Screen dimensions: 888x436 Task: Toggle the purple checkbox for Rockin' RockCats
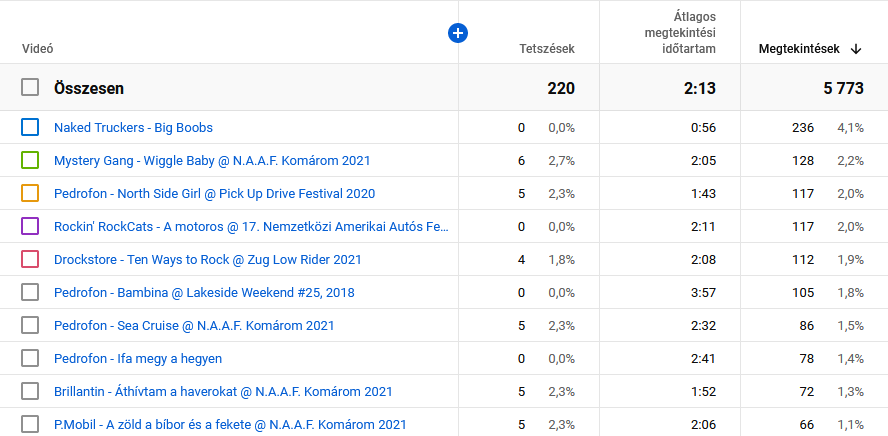point(30,226)
